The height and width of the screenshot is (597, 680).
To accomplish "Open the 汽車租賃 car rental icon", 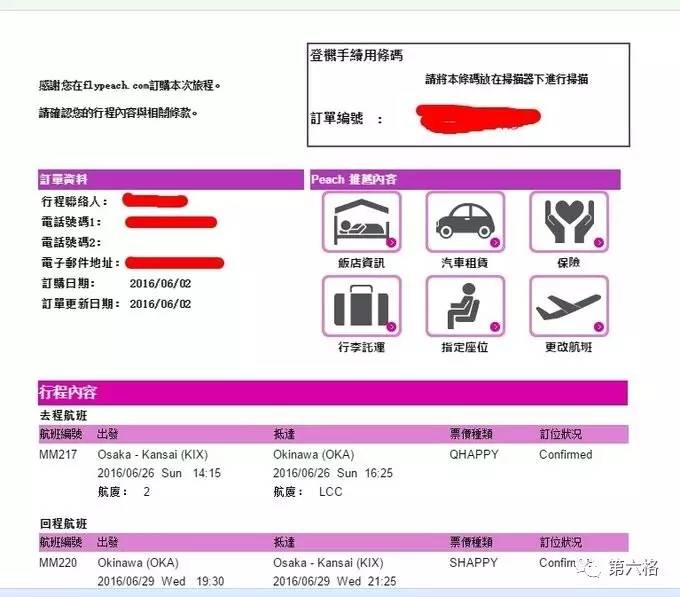I will coord(465,222).
